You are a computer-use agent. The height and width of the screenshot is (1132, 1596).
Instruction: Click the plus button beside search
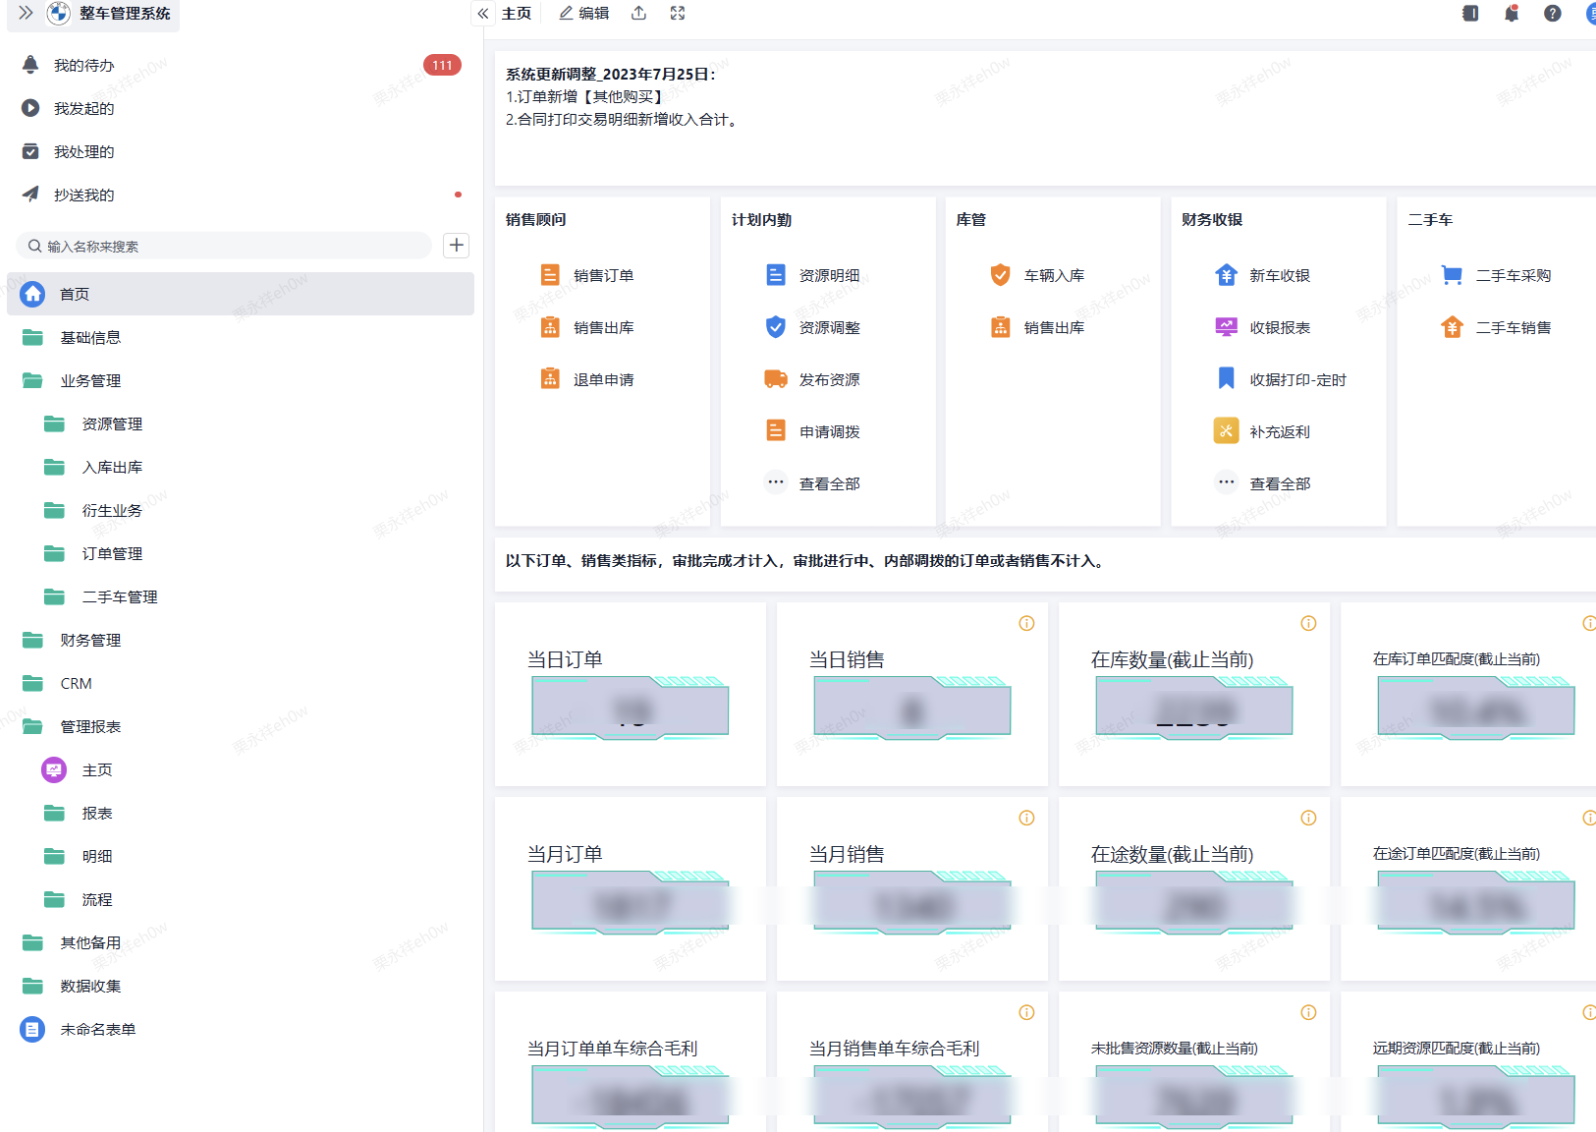coord(456,245)
